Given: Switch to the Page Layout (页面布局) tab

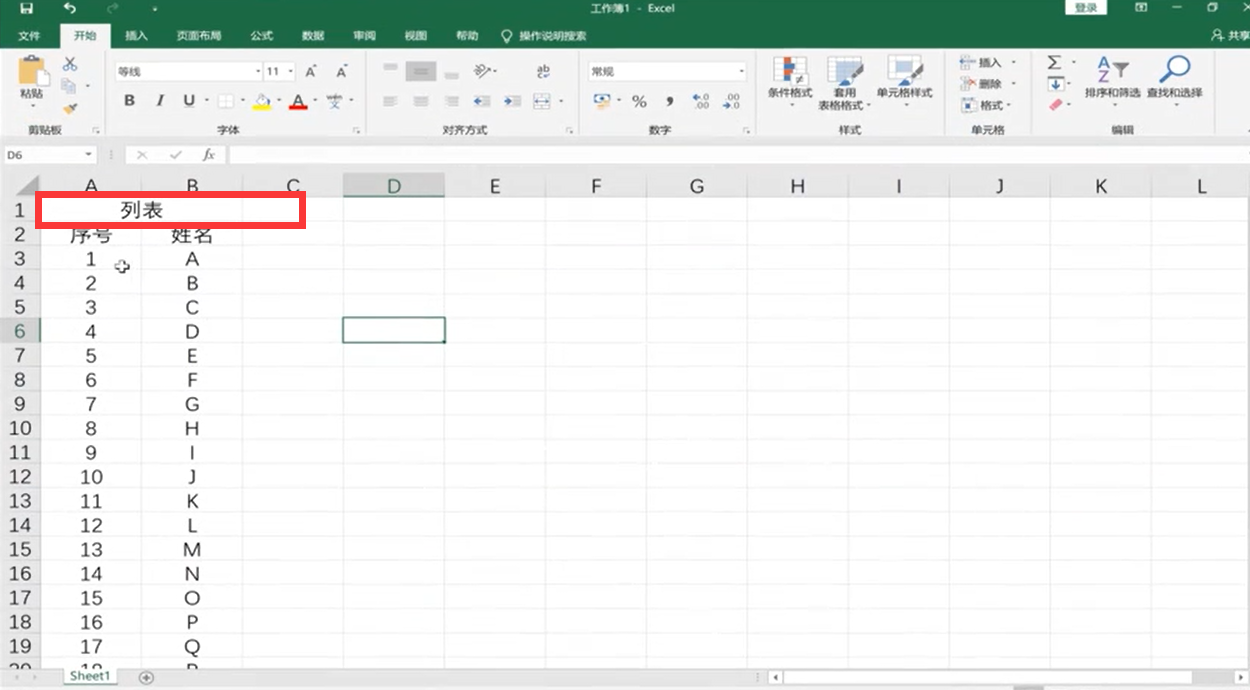Looking at the screenshot, I should (199, 36).
